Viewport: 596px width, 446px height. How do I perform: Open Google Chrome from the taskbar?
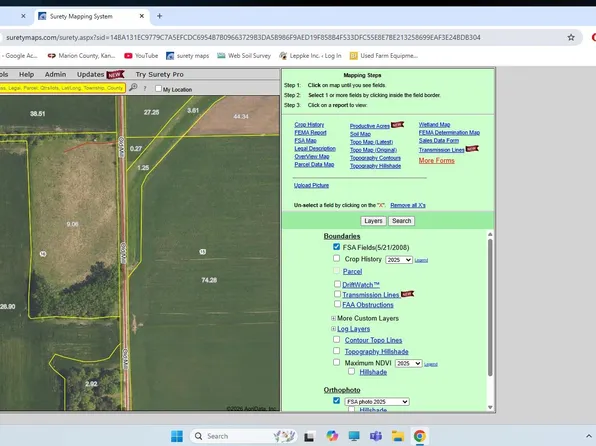420,436
